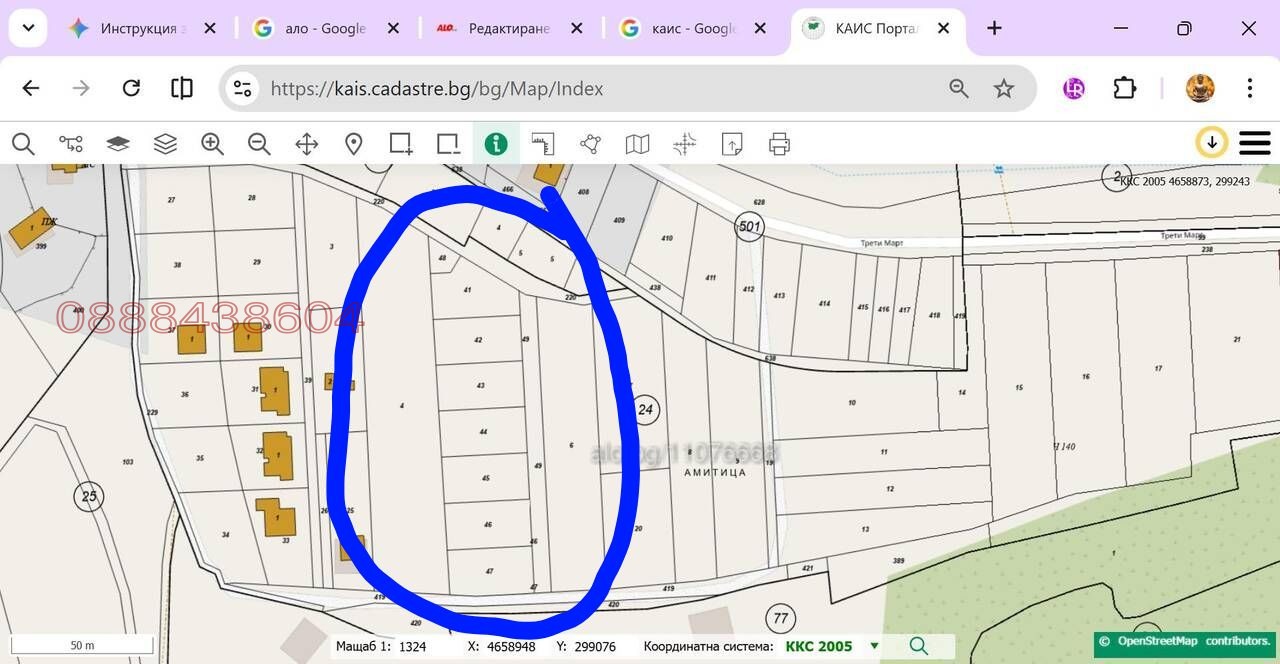The image size is (1280, 664).
Task: Go back to the previous page
Action: pos(31,88)
